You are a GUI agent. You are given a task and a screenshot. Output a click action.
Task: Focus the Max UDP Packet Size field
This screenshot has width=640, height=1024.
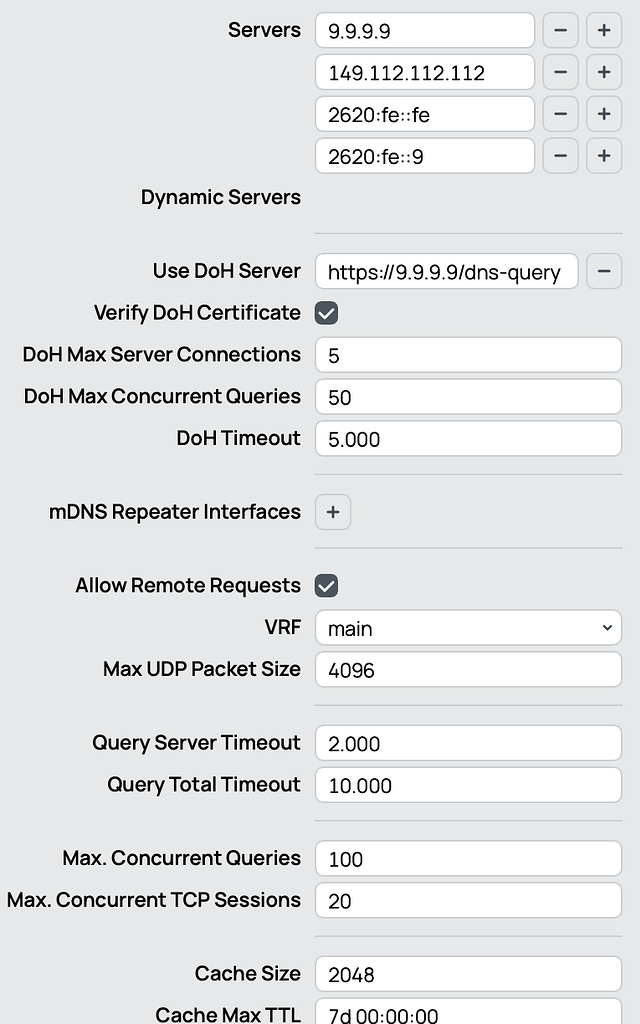pos(468,669)
